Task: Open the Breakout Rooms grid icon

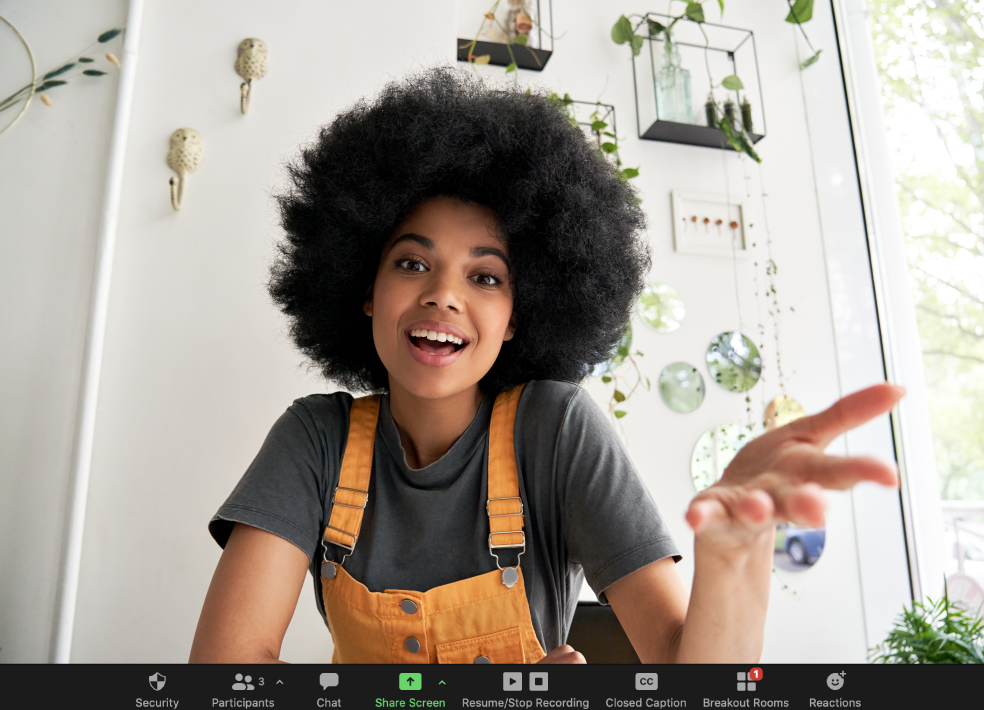Action: click(746, 682)
